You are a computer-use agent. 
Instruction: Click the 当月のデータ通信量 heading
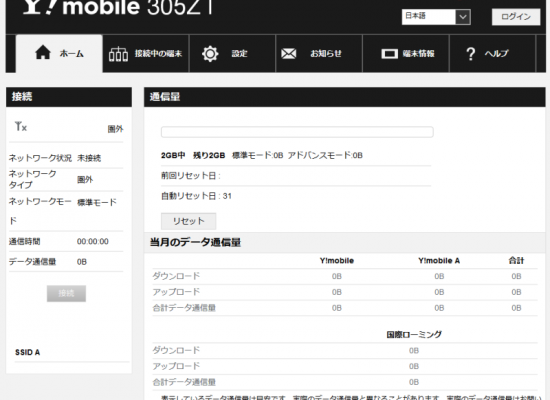pyautogui.click(x=195, y=242)
